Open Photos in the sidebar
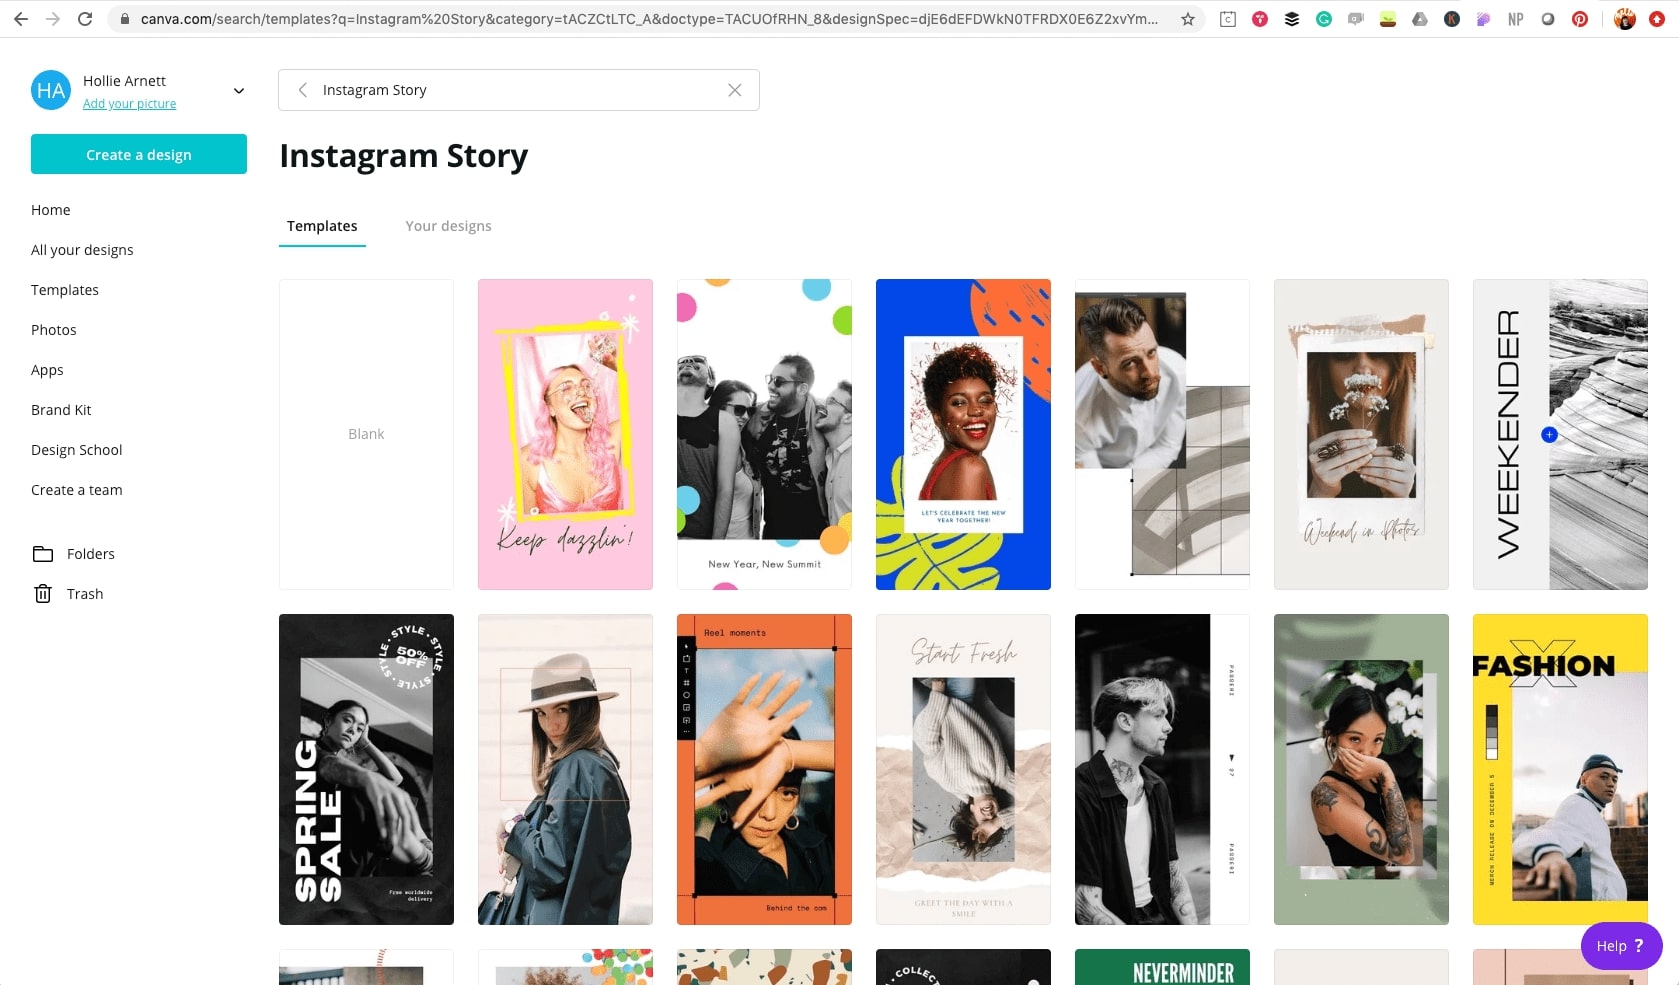1679x985 pixels. pos(54,330)
